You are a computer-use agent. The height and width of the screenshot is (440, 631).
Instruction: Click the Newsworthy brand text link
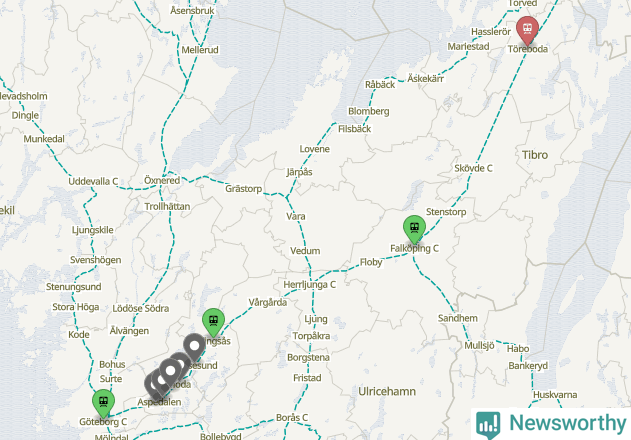[x=568, y=423]
